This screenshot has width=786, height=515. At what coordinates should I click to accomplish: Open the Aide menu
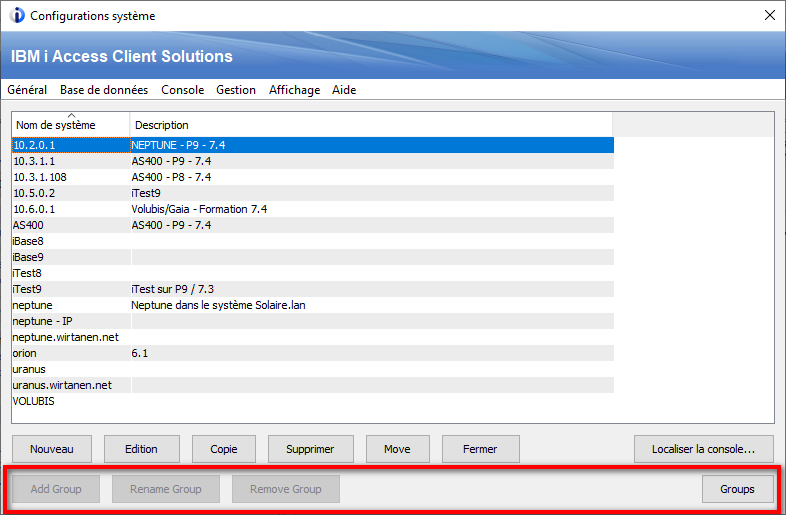tap(344, 90)
